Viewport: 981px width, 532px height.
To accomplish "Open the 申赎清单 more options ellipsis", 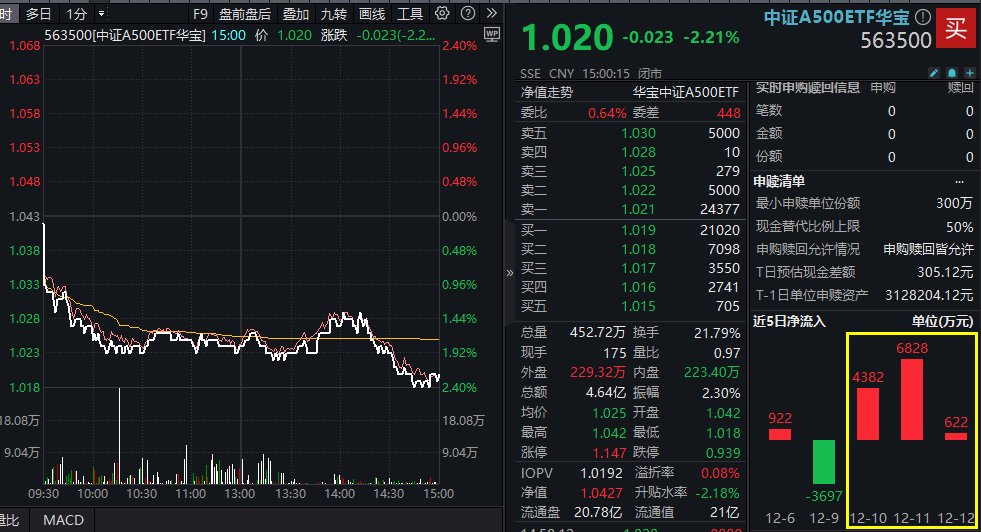I will tap(959, 182).
